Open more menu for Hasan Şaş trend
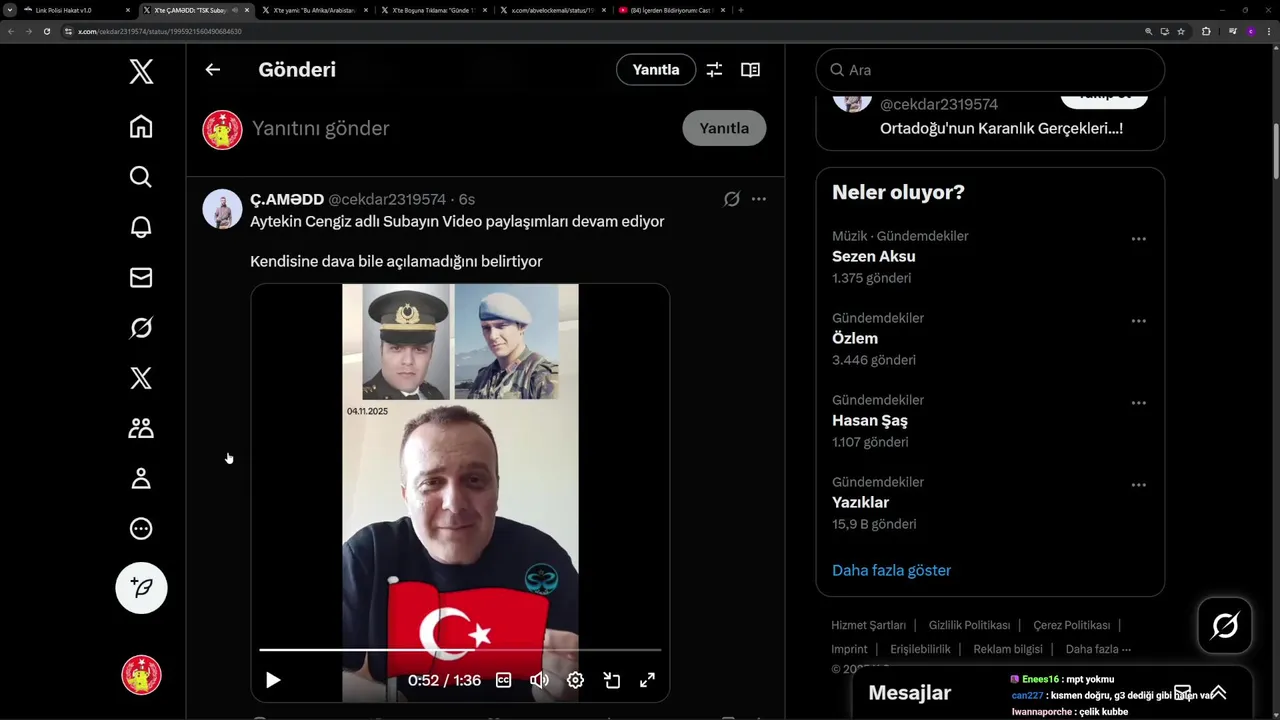This screenshot has width=1280, height=720. (1138, 403)
